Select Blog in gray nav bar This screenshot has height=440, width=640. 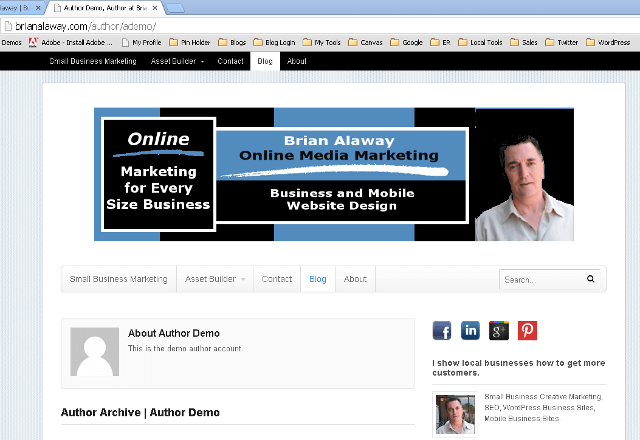coord(318,279)
